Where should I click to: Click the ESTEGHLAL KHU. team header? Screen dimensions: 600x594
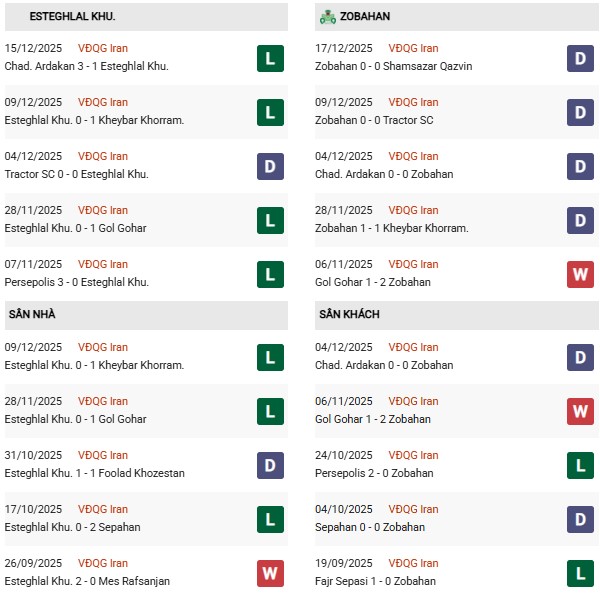(72, 17)
